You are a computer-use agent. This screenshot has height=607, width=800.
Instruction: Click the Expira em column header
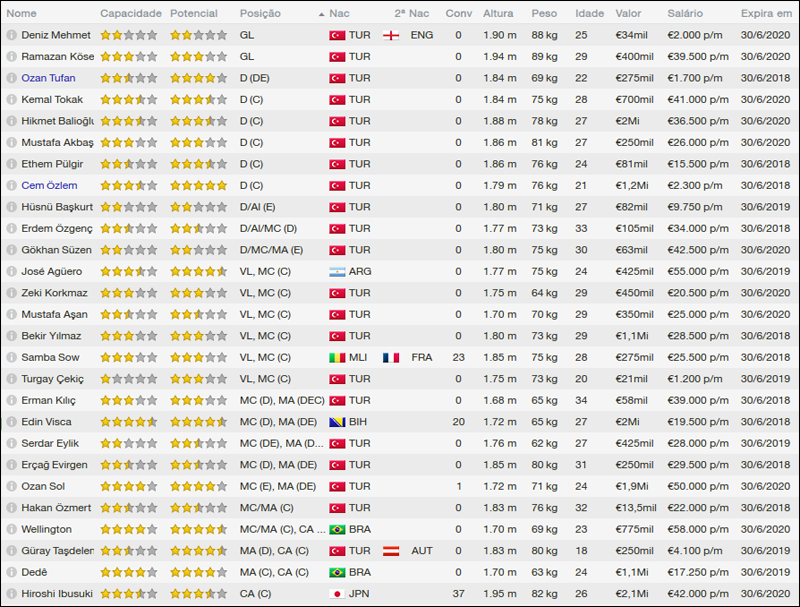pos(767,14)
